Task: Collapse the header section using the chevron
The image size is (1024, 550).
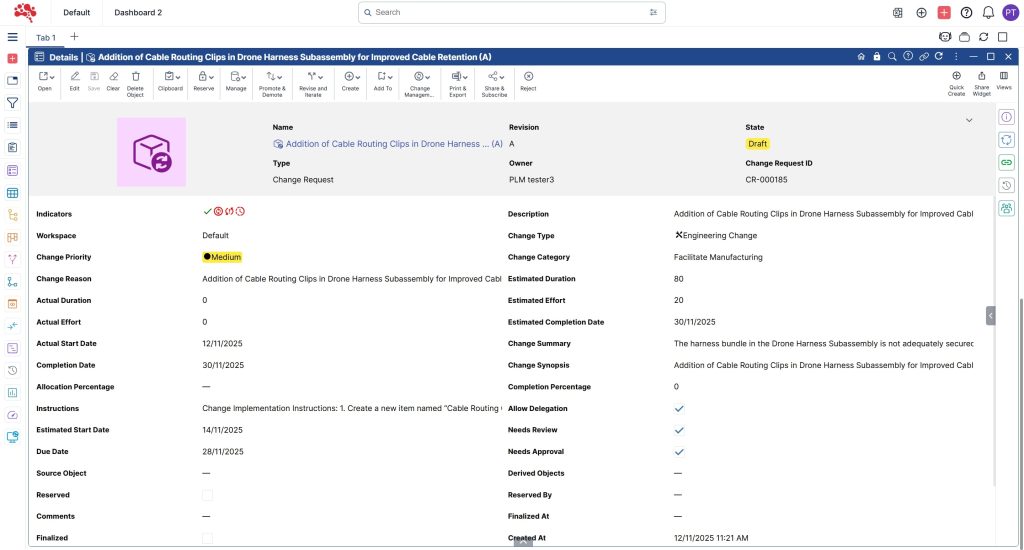Action: coord(968,120)
